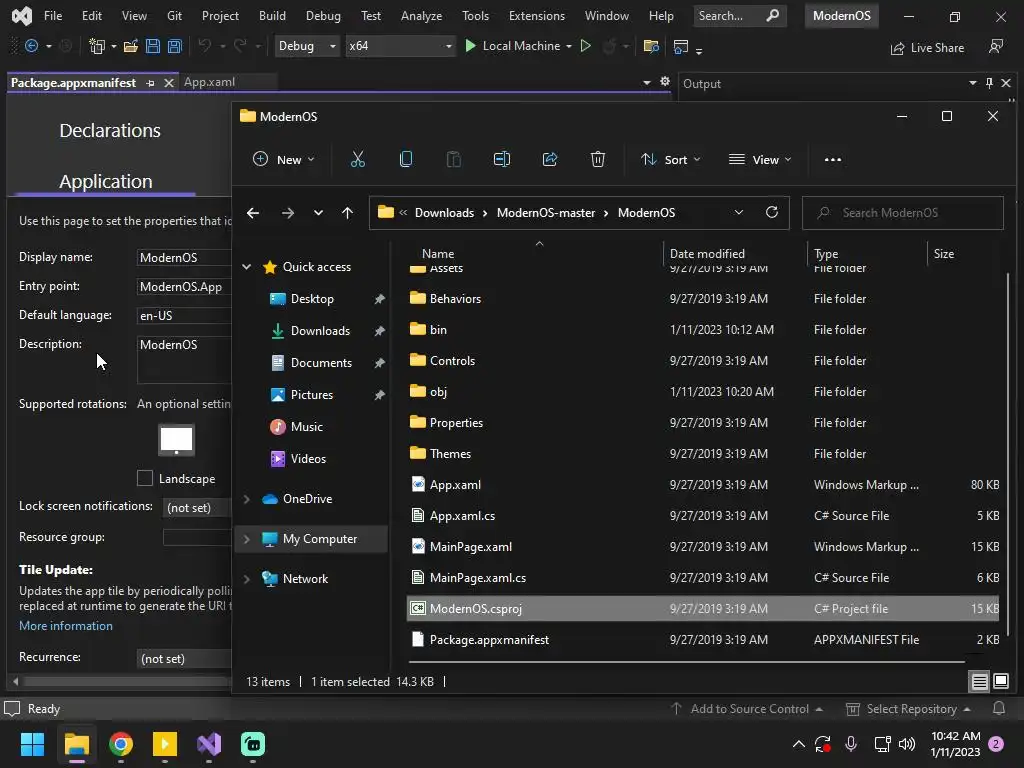
Task: Open the x64 platform dropdown
Action: [400, 46]
